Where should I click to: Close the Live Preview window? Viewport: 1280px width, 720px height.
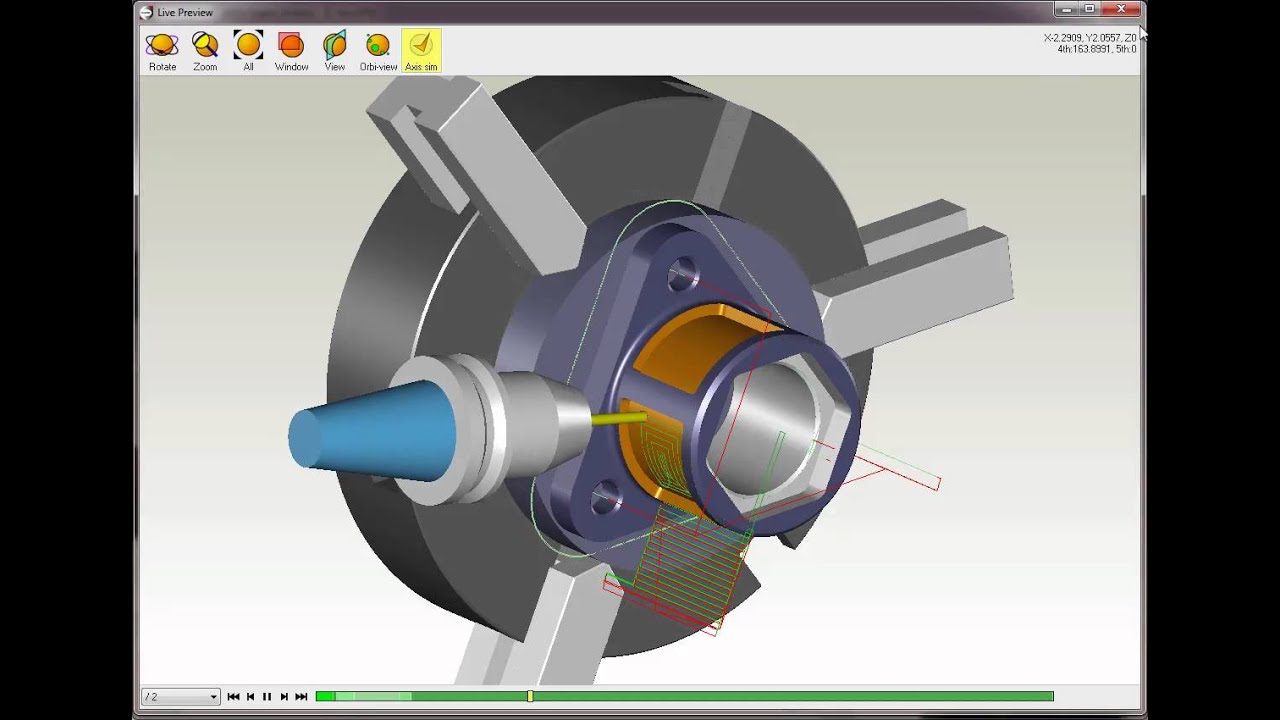[x=1121, y=10]
